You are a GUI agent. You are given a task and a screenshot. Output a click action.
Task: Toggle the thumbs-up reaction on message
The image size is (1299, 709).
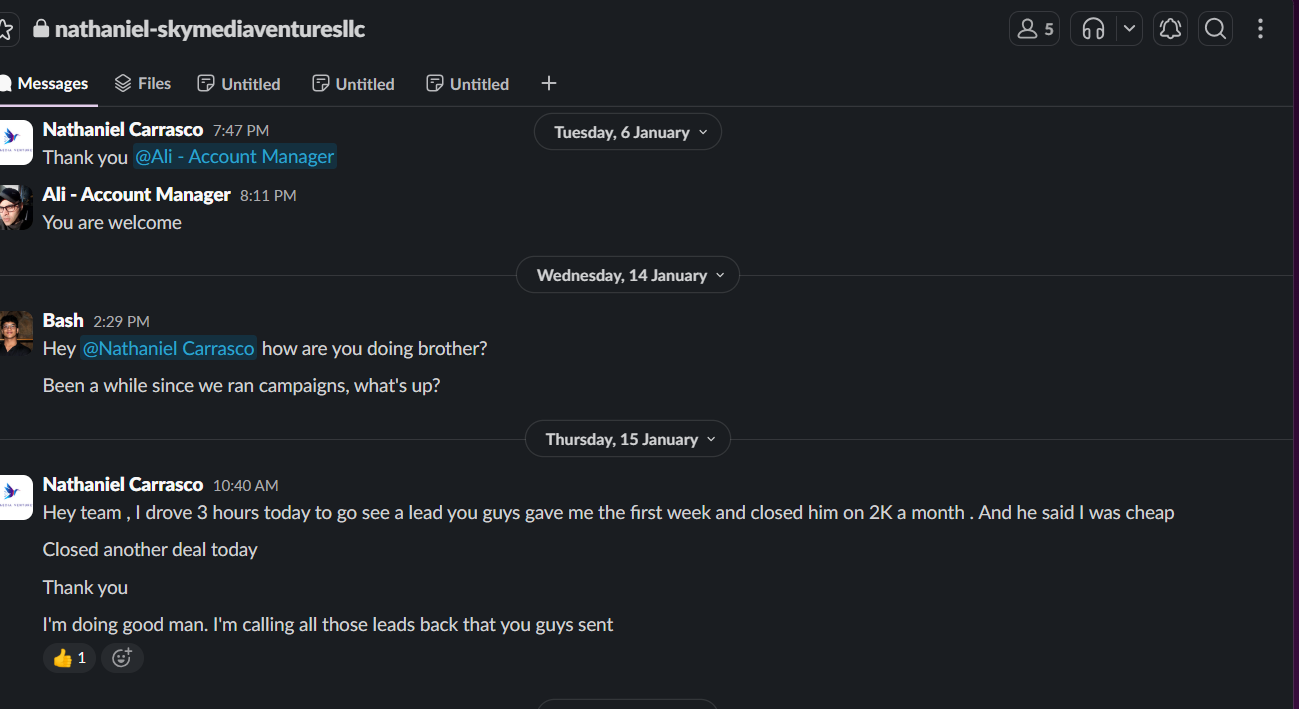pyautogui.click(x=69, y=658)
